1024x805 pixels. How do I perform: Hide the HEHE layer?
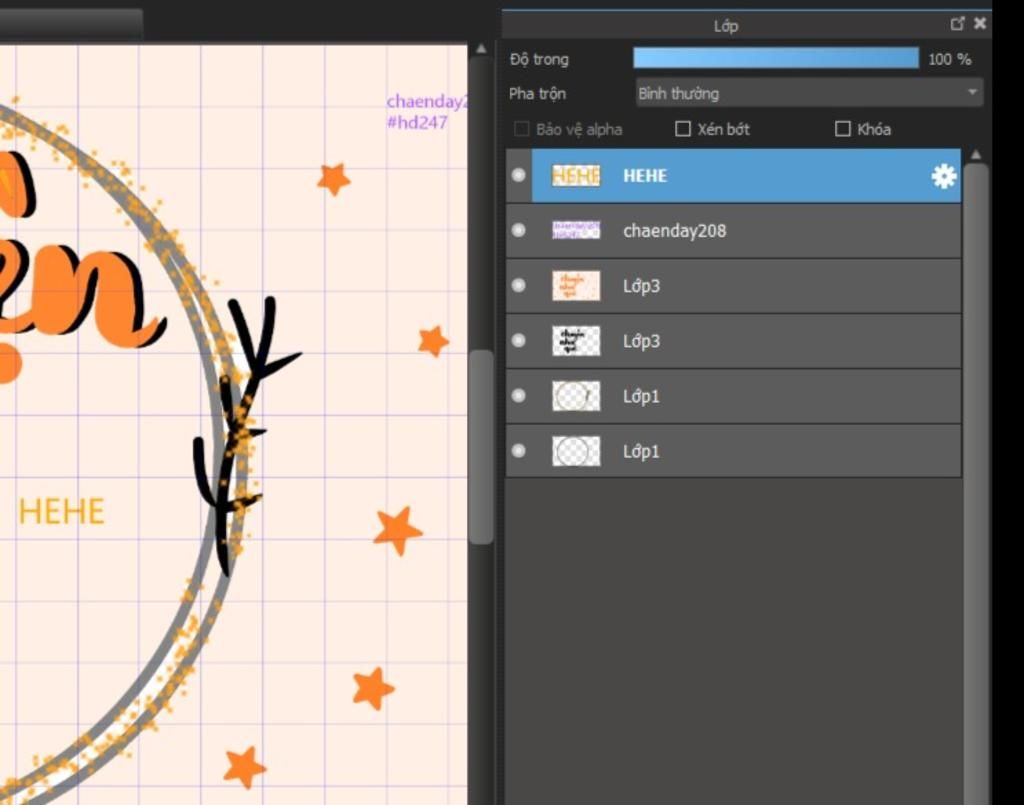coord(519,175)
